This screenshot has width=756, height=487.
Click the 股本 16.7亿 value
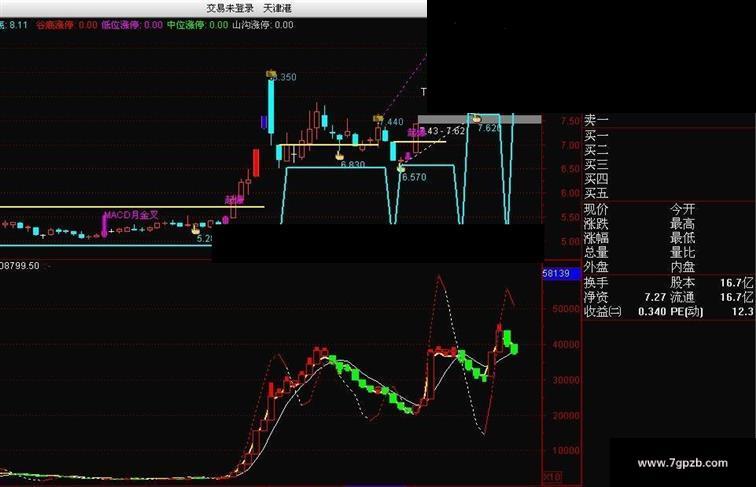pos(736,283)
